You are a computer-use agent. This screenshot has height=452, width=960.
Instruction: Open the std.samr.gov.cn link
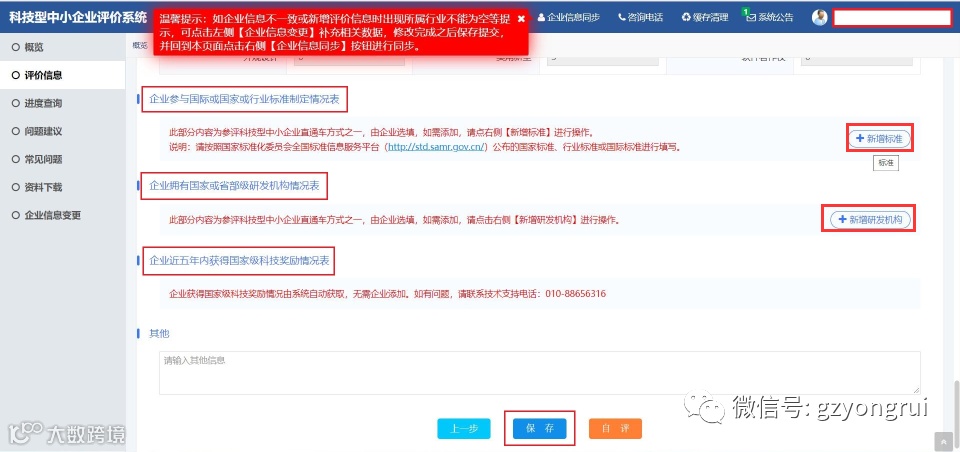click(437, 147)
